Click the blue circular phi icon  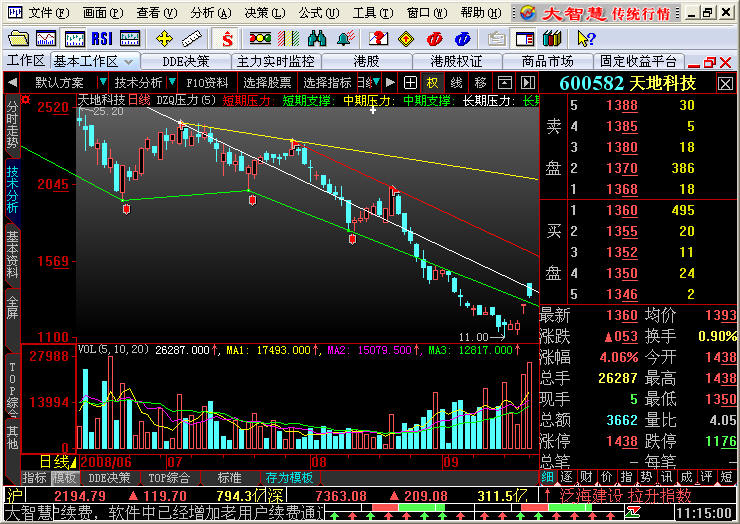point(462,38)
